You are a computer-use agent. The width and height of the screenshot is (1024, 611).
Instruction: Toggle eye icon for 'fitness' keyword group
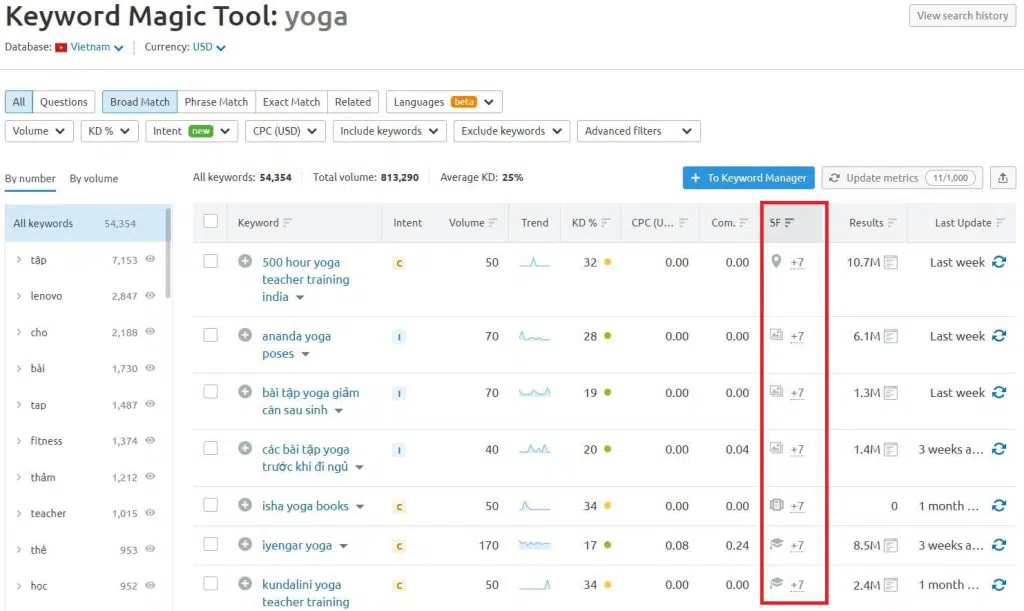click(x=150, y=440)
